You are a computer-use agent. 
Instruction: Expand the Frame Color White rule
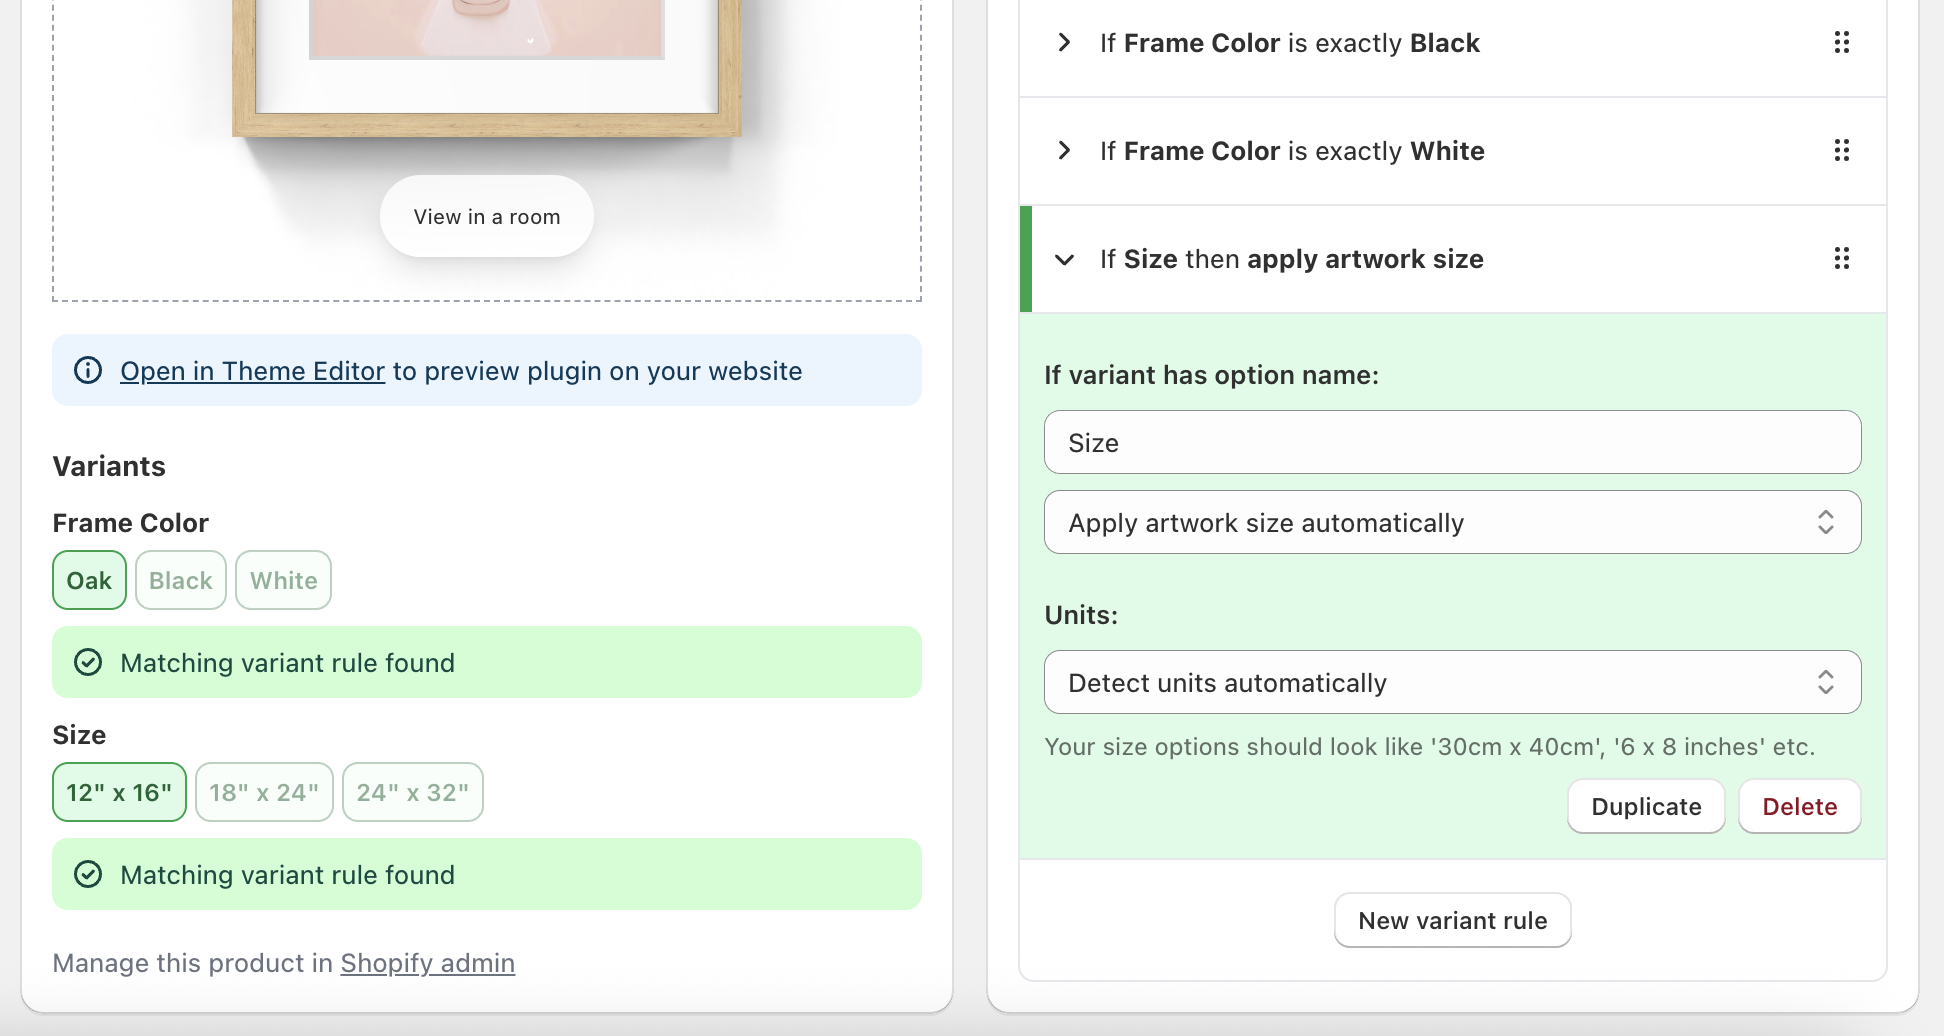(1065, 151)
